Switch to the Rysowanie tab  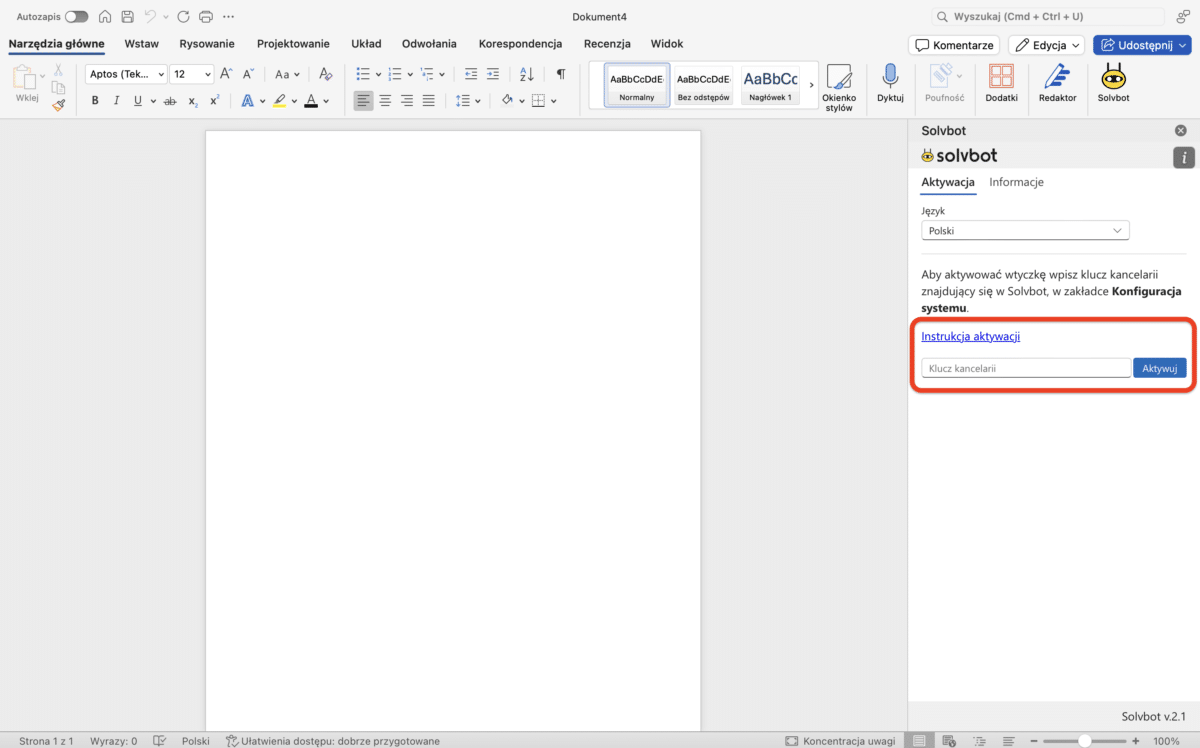[x=207, y=44]
